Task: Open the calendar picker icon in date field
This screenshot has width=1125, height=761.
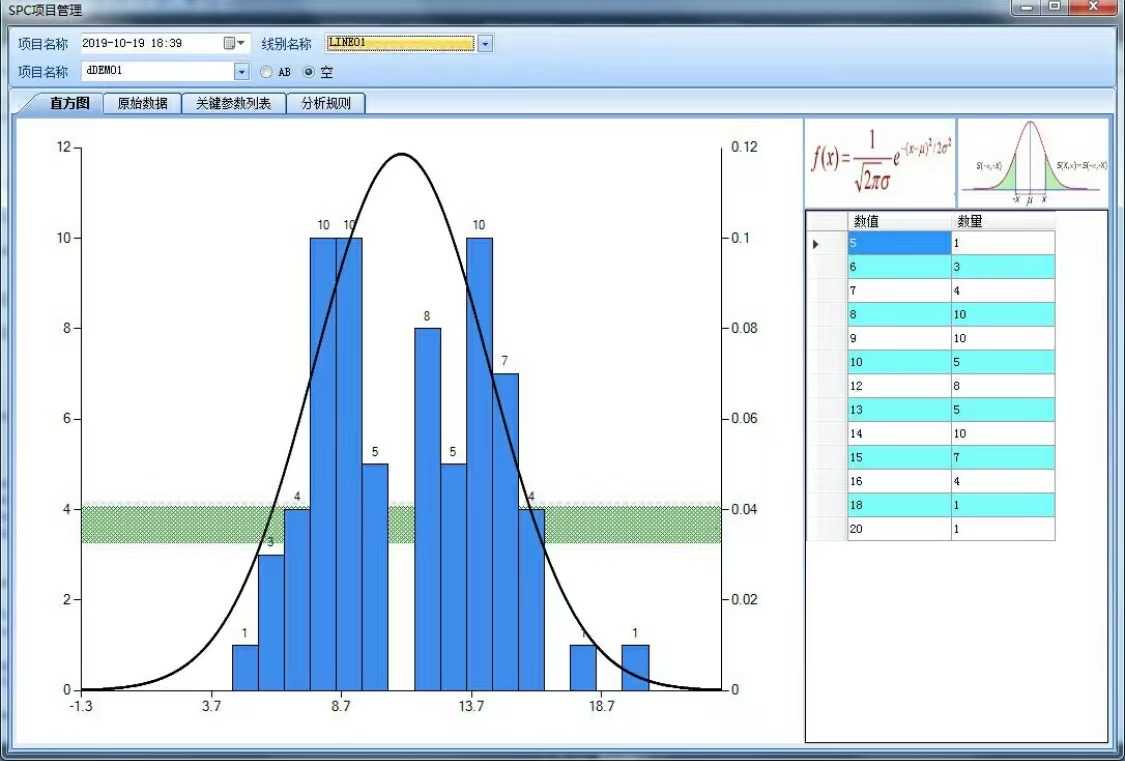Action: point(230,43)
